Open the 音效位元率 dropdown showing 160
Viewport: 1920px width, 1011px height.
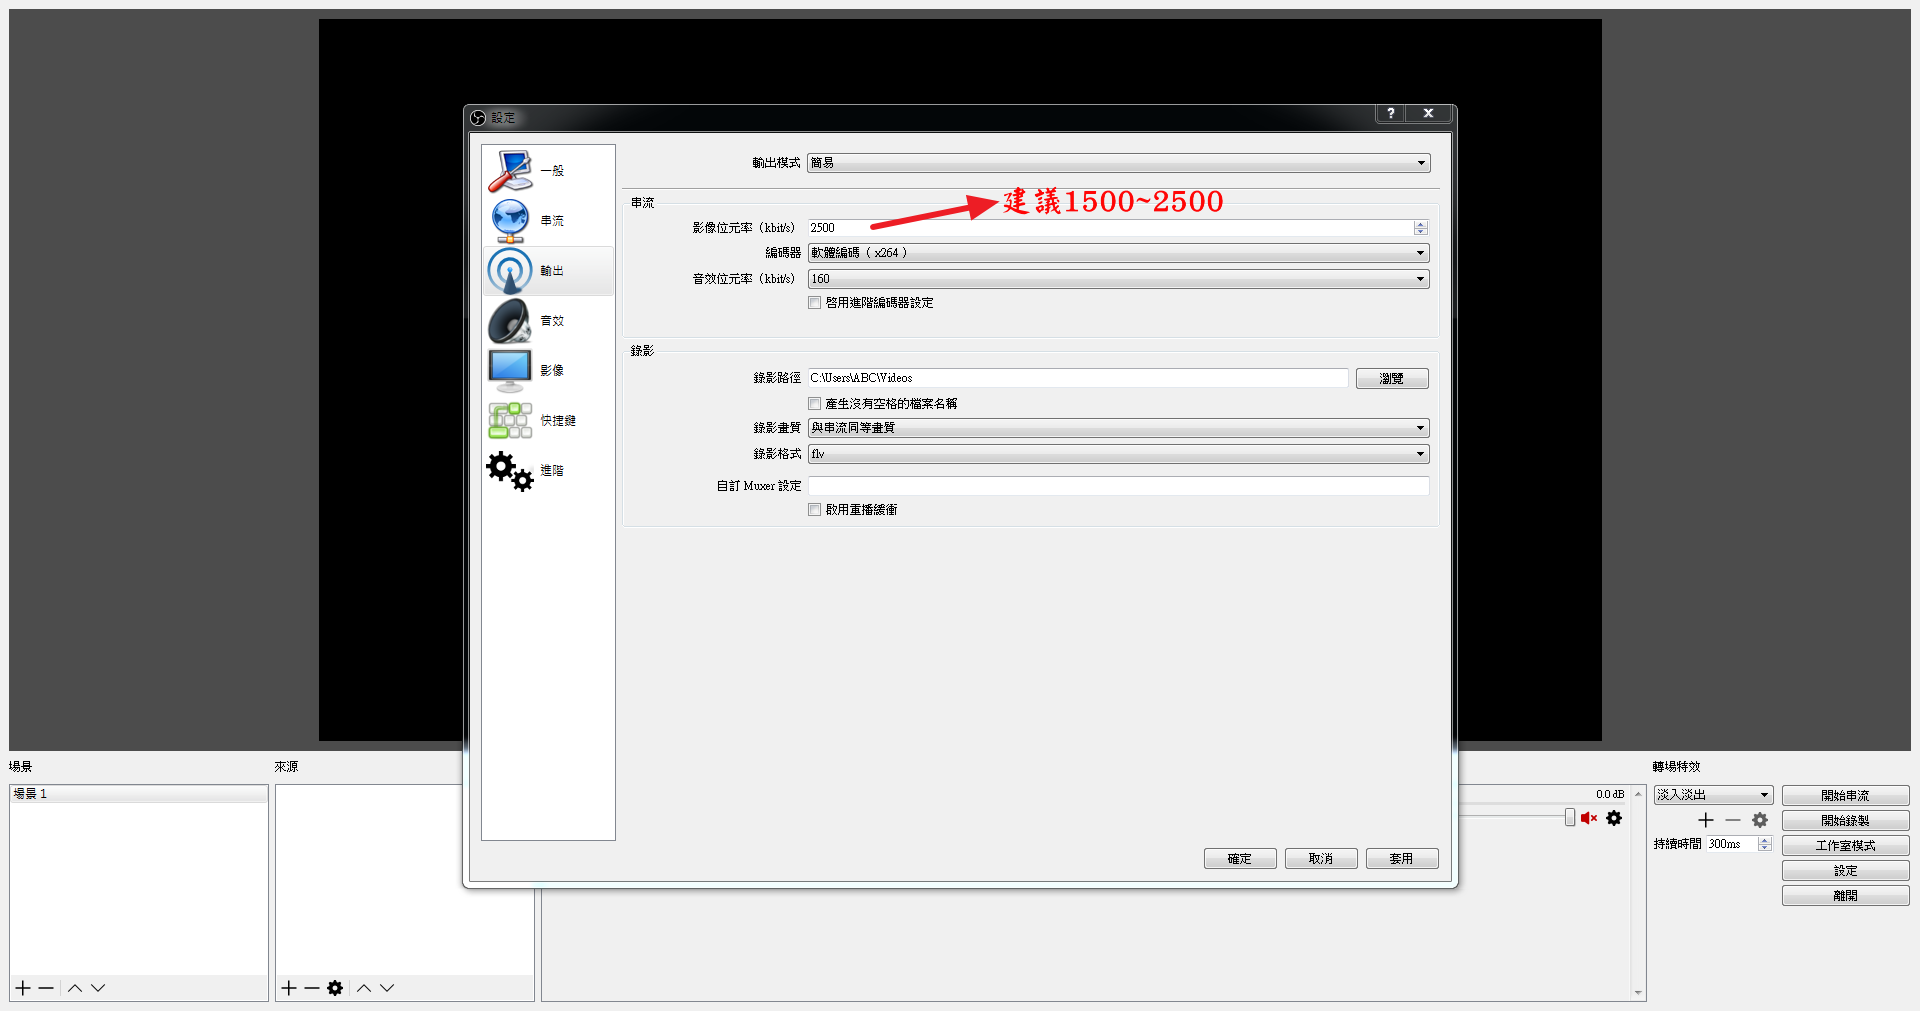(x=1118, y=279)
